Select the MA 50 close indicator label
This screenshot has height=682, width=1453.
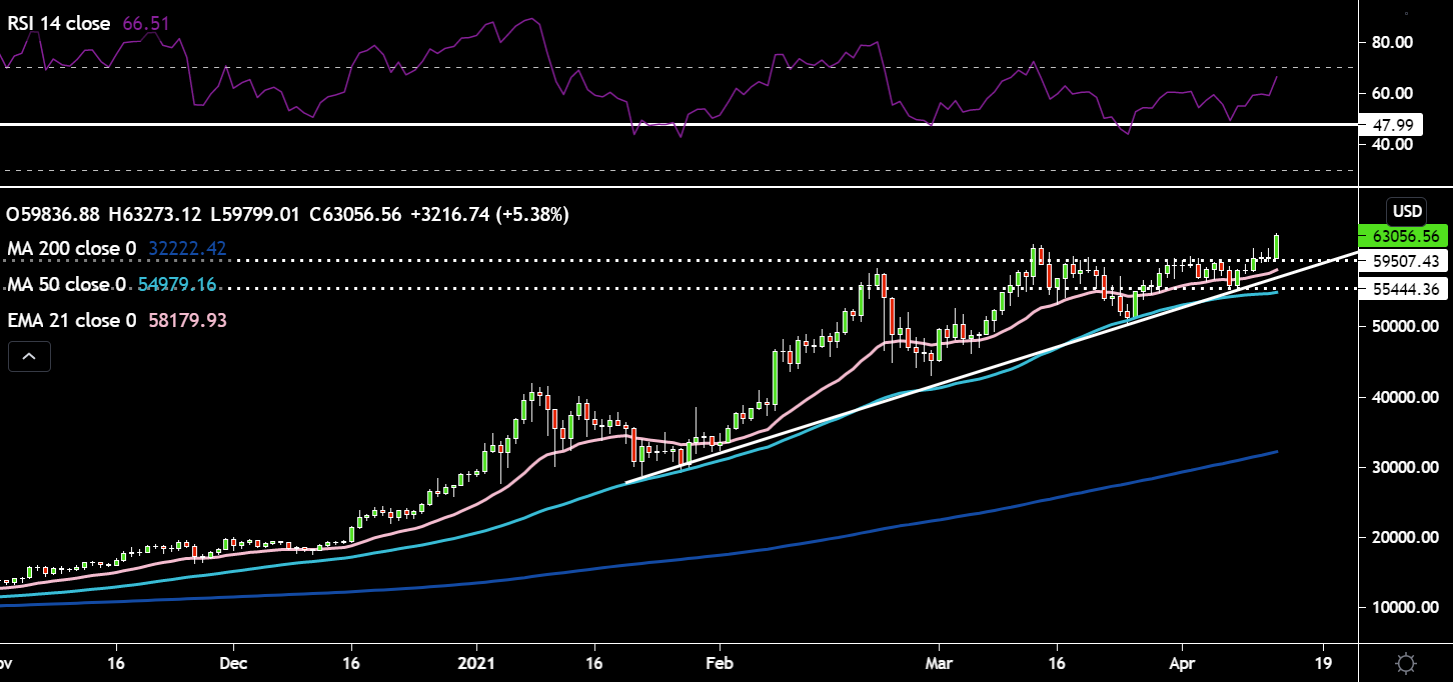(x=66, y=285)
